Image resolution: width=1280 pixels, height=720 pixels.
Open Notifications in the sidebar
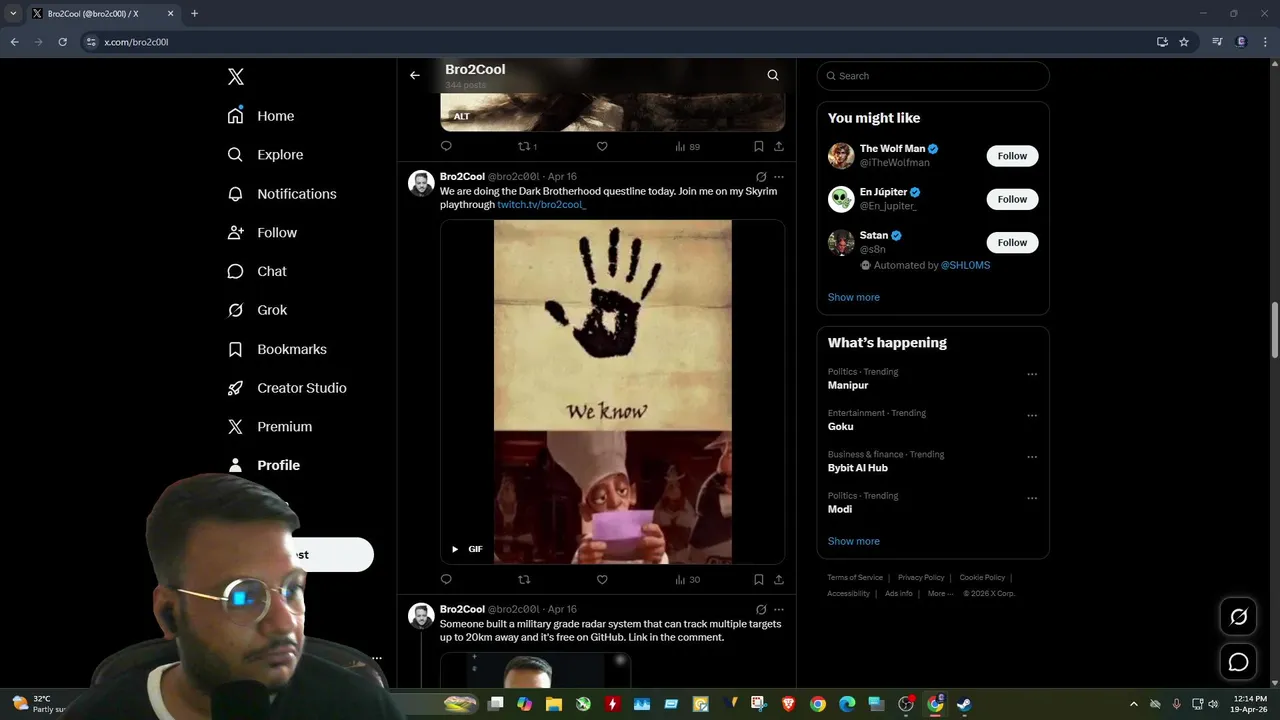coord(282,194)
